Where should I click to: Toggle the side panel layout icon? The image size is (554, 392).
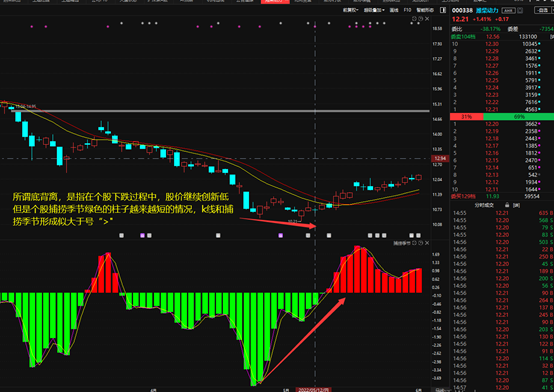click(443, 10)
